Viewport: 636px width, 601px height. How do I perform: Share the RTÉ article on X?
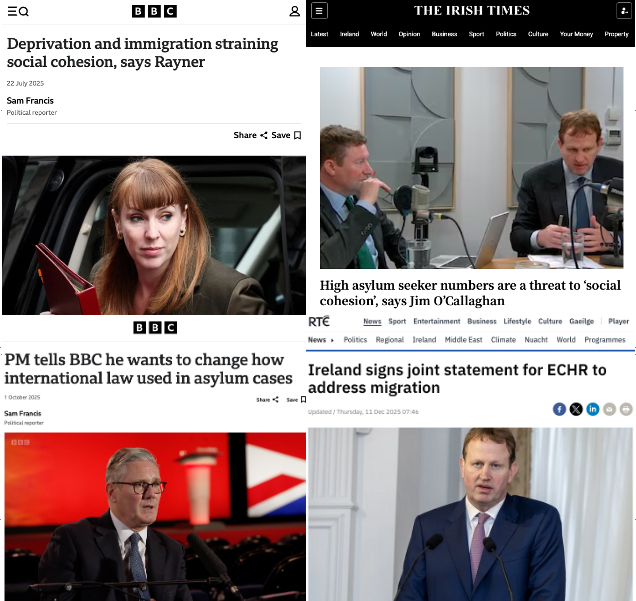coord(576,409)
